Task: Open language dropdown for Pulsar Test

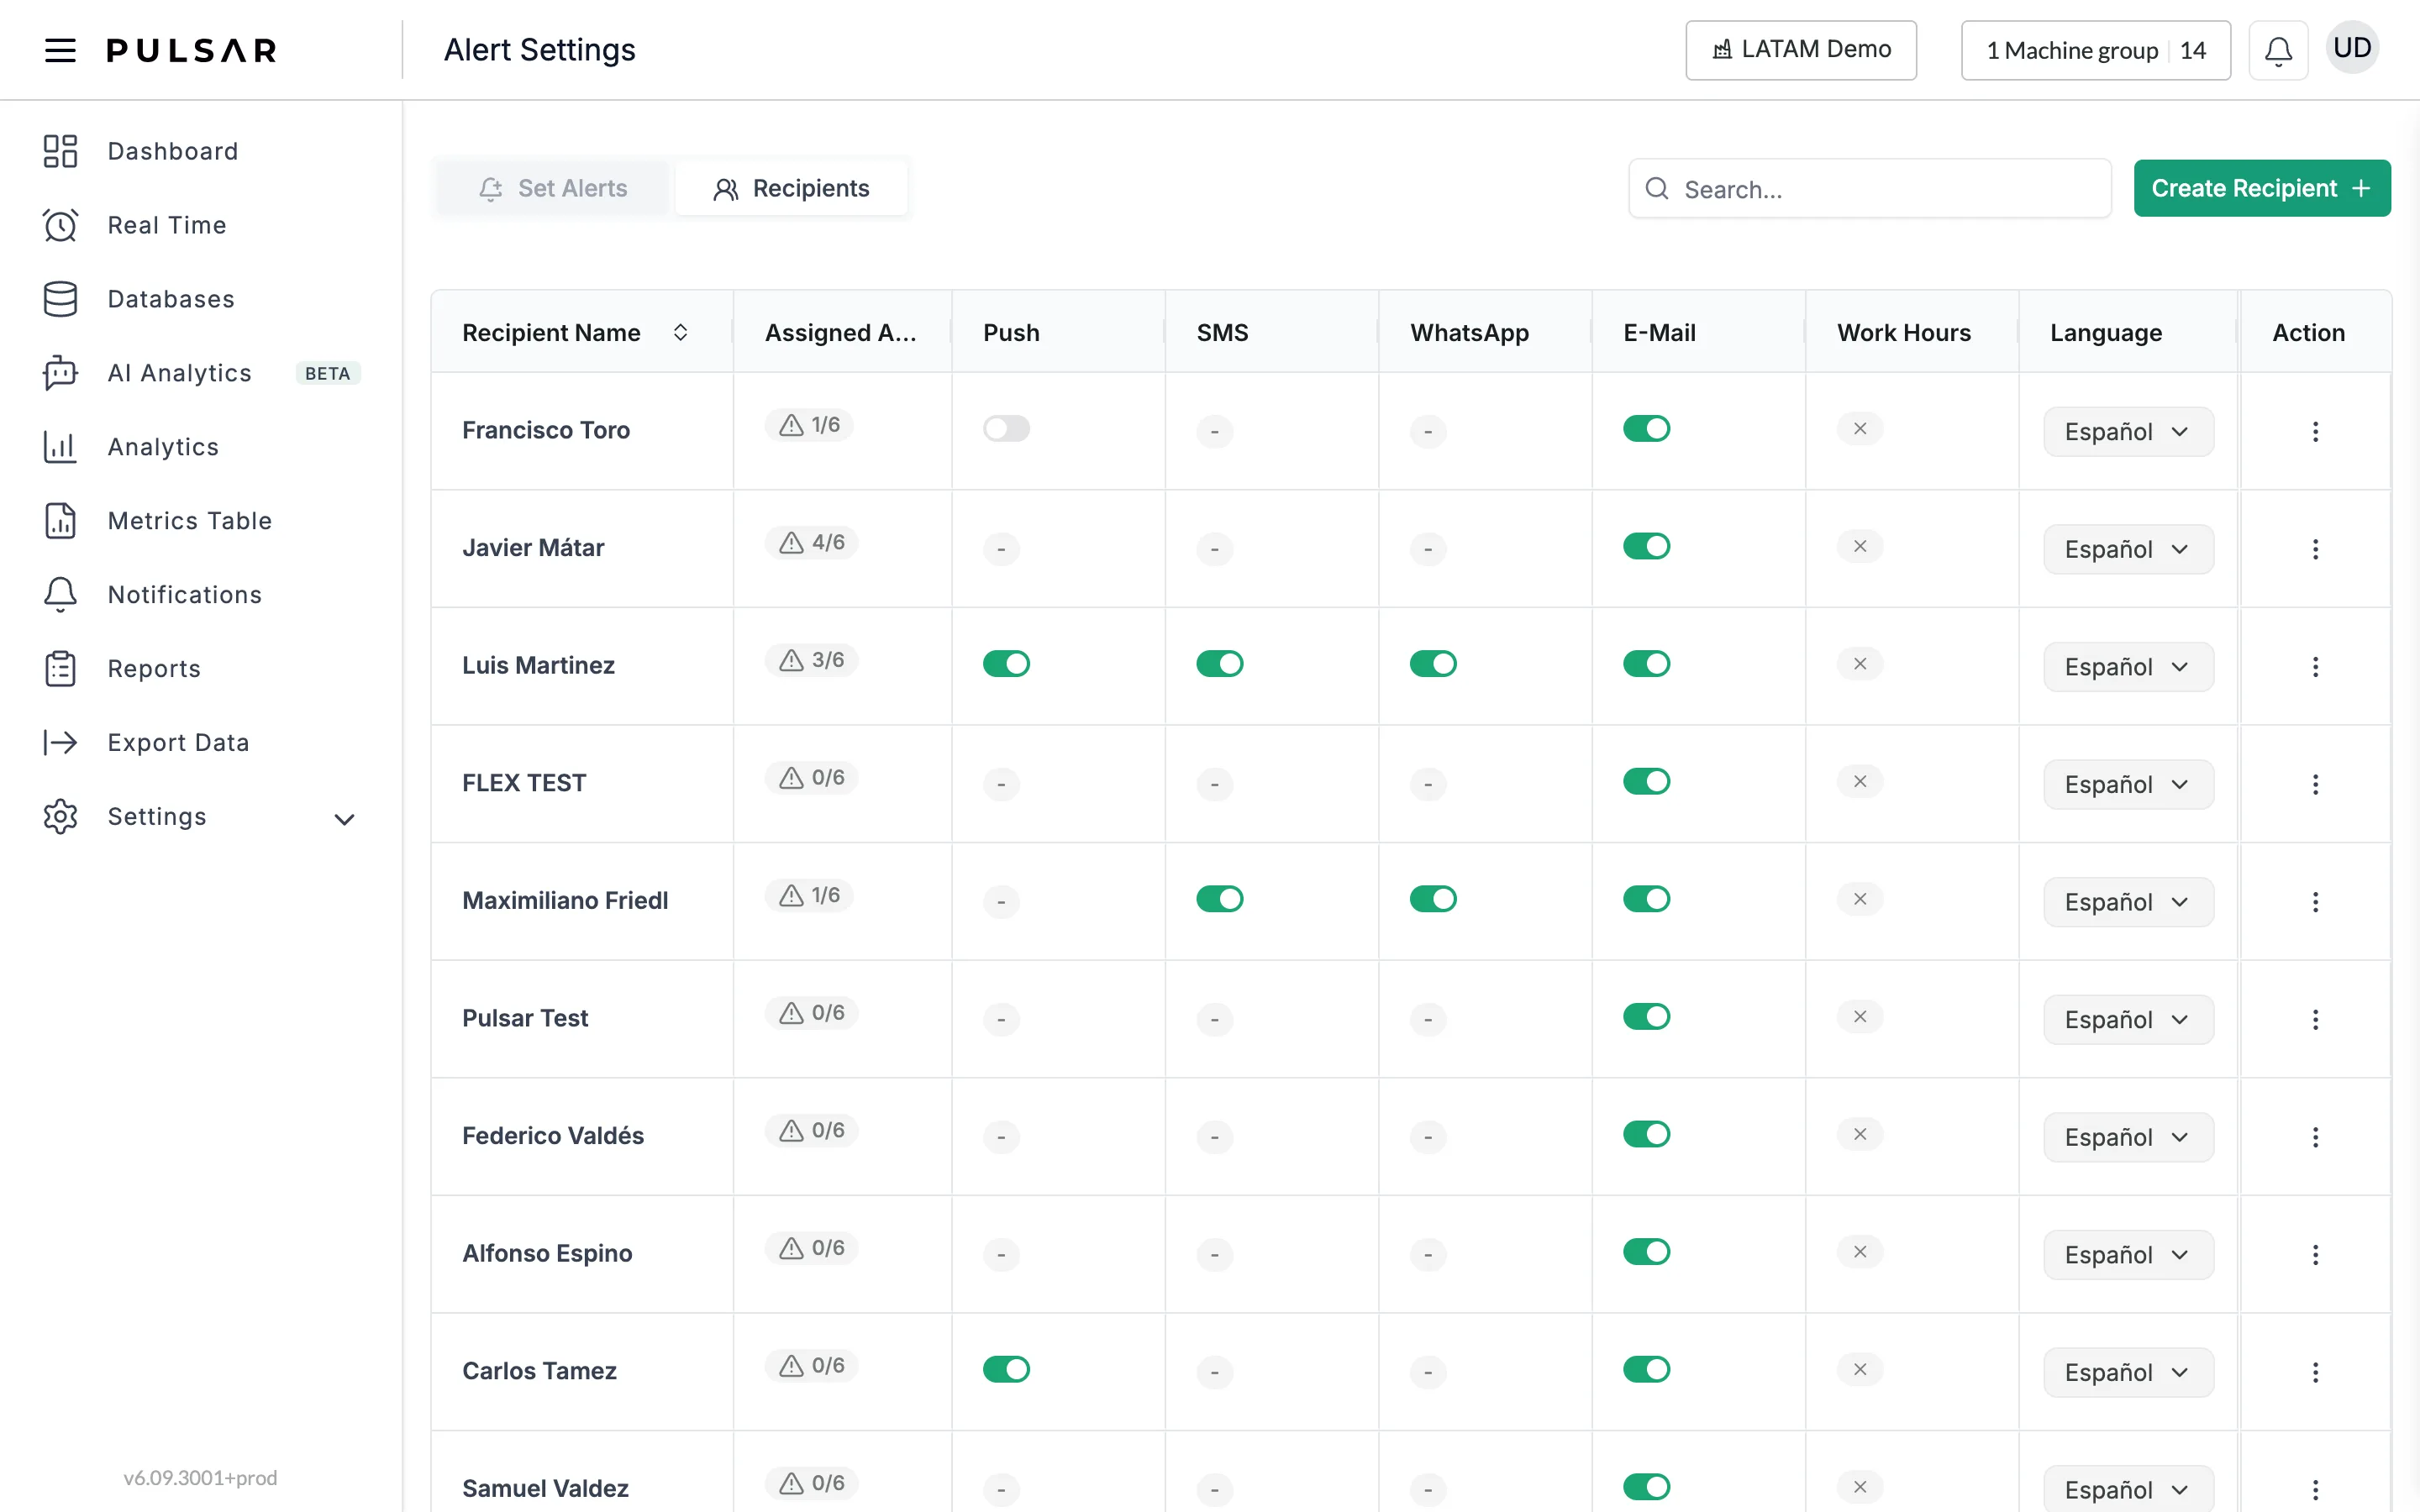Action: 2128,1019
